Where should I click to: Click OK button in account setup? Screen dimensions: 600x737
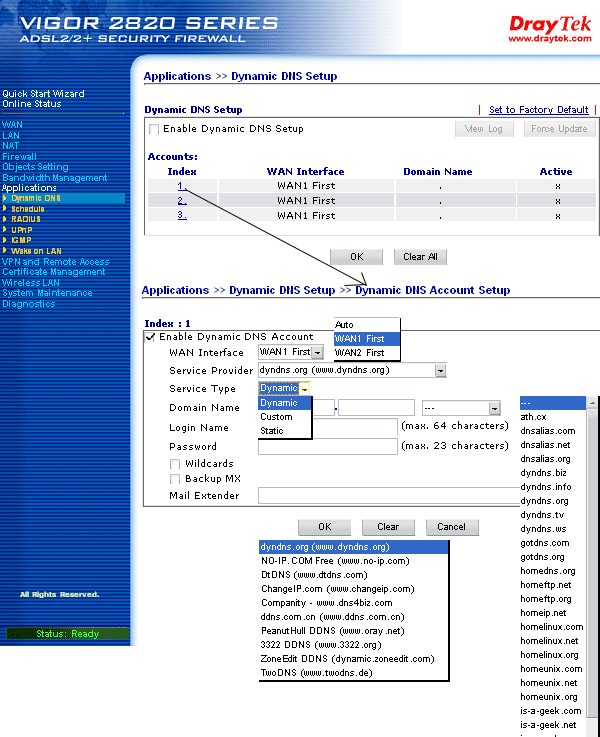pyautogui.click(x=325, y=527)
